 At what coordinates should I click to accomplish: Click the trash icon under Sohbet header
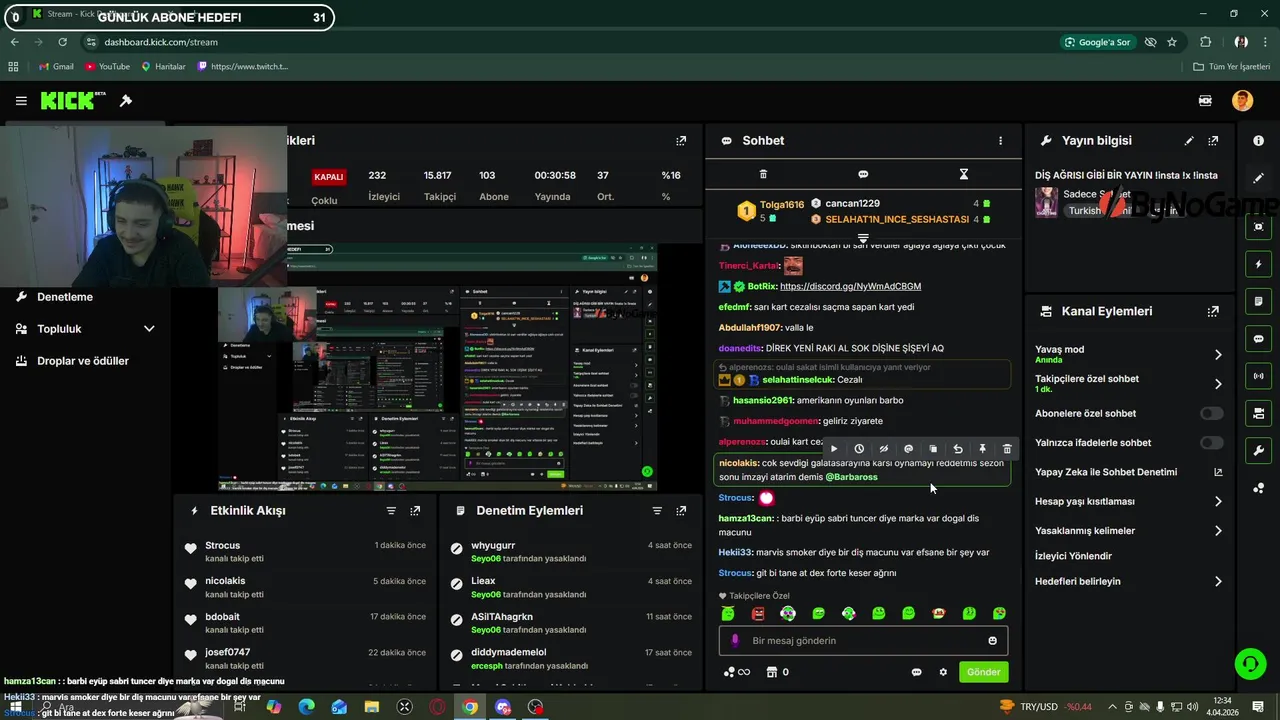click(x=763, y=174)
